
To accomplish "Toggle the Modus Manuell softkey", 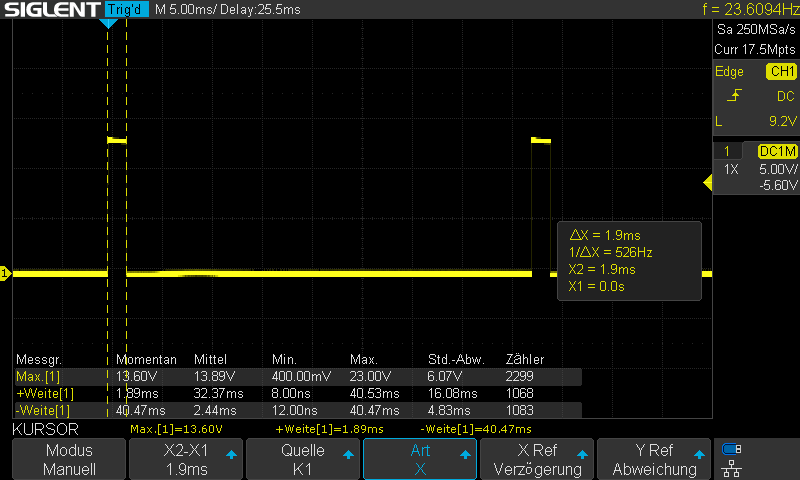I will point(69,459).
